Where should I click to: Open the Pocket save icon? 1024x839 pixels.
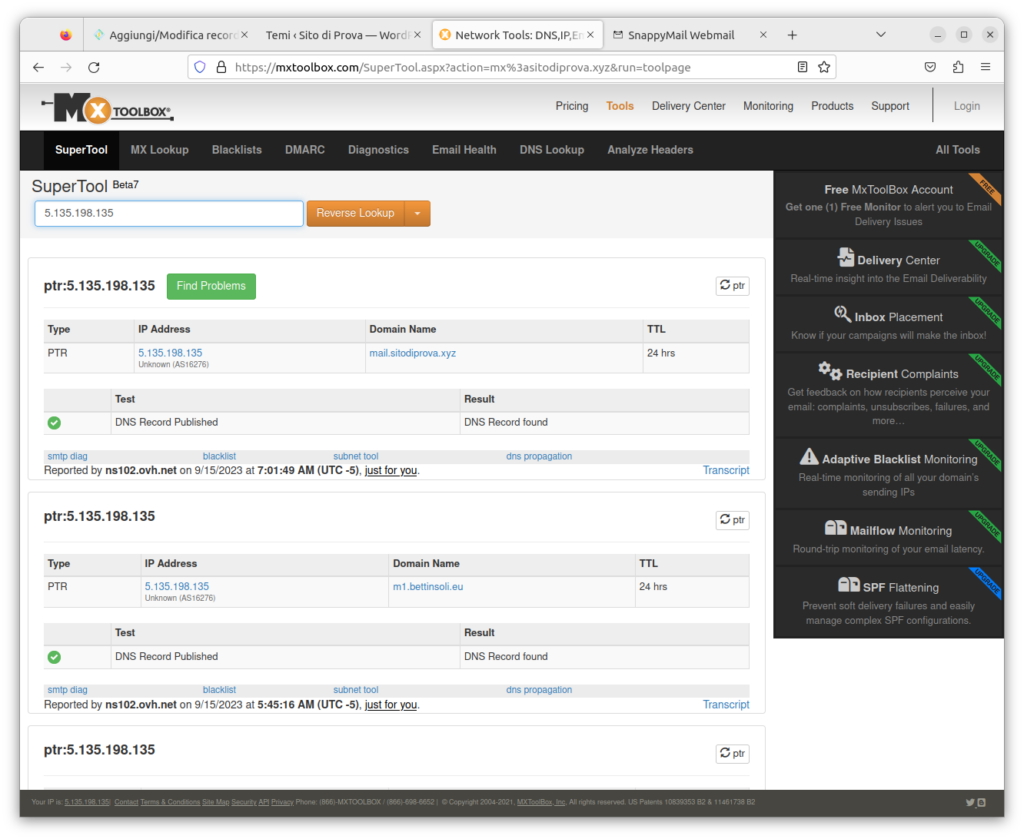tap(931, 67)
